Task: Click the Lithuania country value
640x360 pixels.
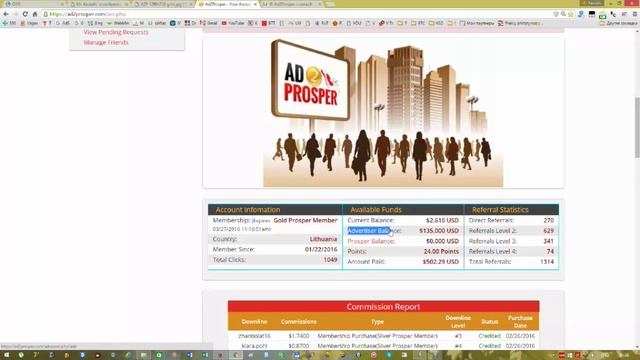Action: [x=323, y=239]
